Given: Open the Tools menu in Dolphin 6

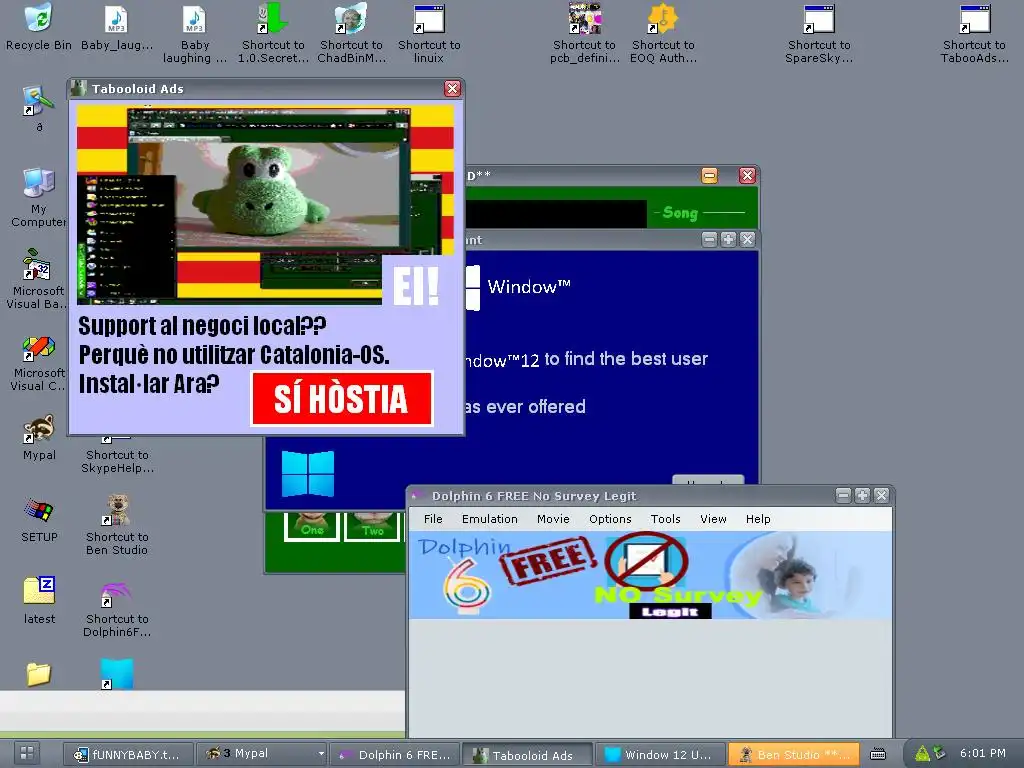Looking at the screenshot, I should 665,519.
